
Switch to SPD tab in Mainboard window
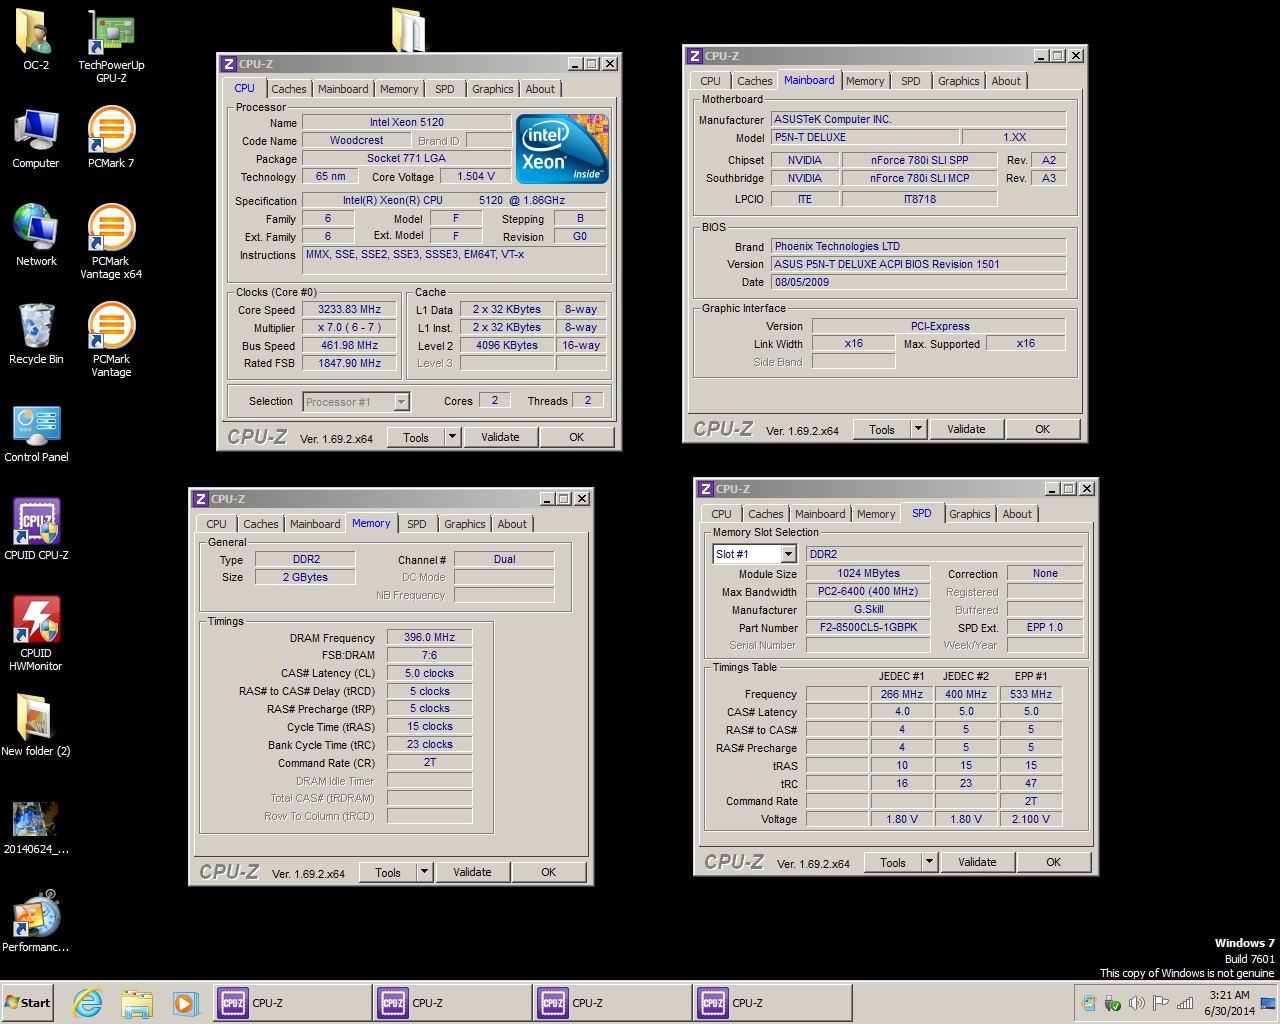911,81
